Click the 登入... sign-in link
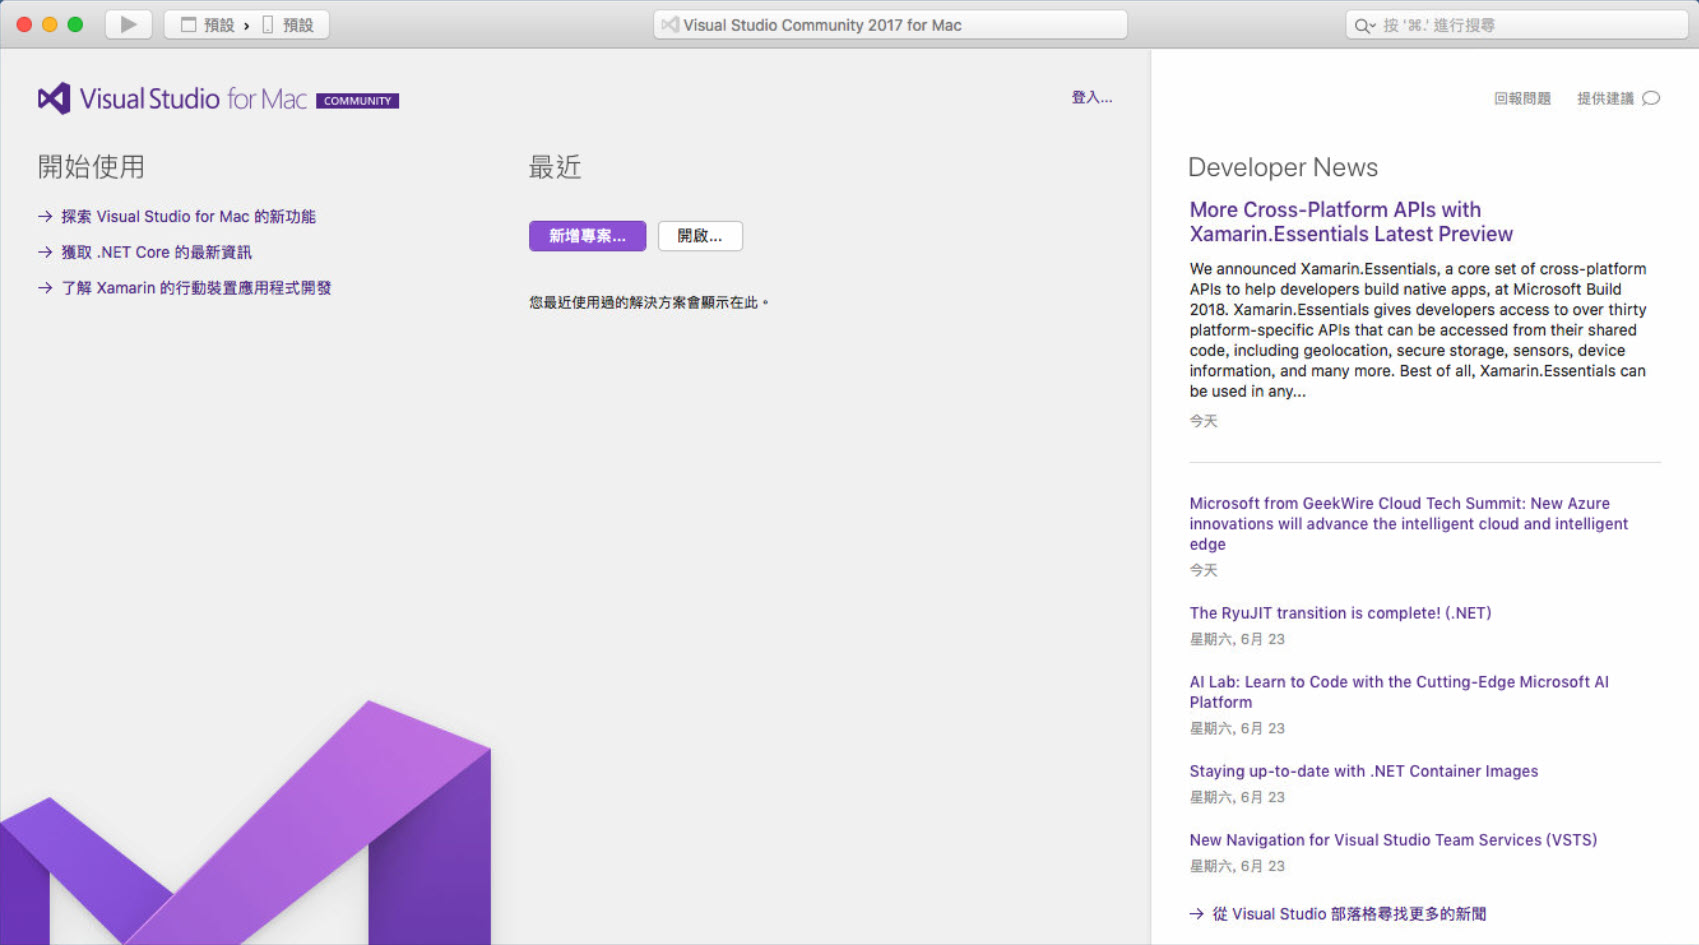This screenshot has width=1699, height=945. pos(1091,97)
